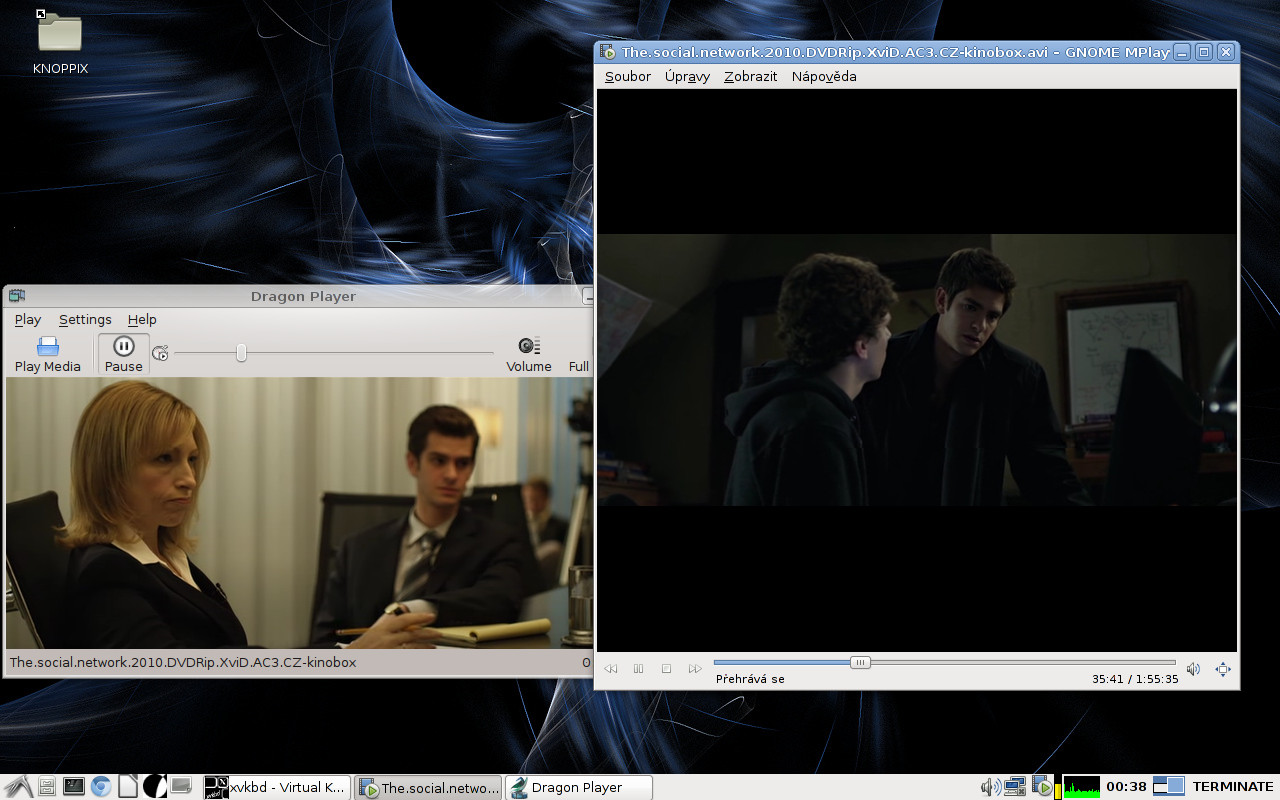Click the 'Přehrává se' status text

(750, 679)
